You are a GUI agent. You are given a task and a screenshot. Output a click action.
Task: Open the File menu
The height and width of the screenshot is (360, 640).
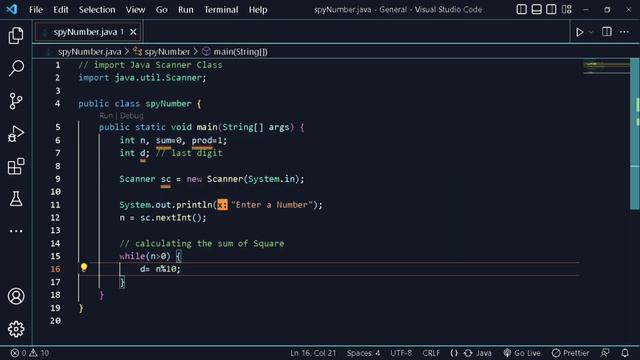(36, 9)
